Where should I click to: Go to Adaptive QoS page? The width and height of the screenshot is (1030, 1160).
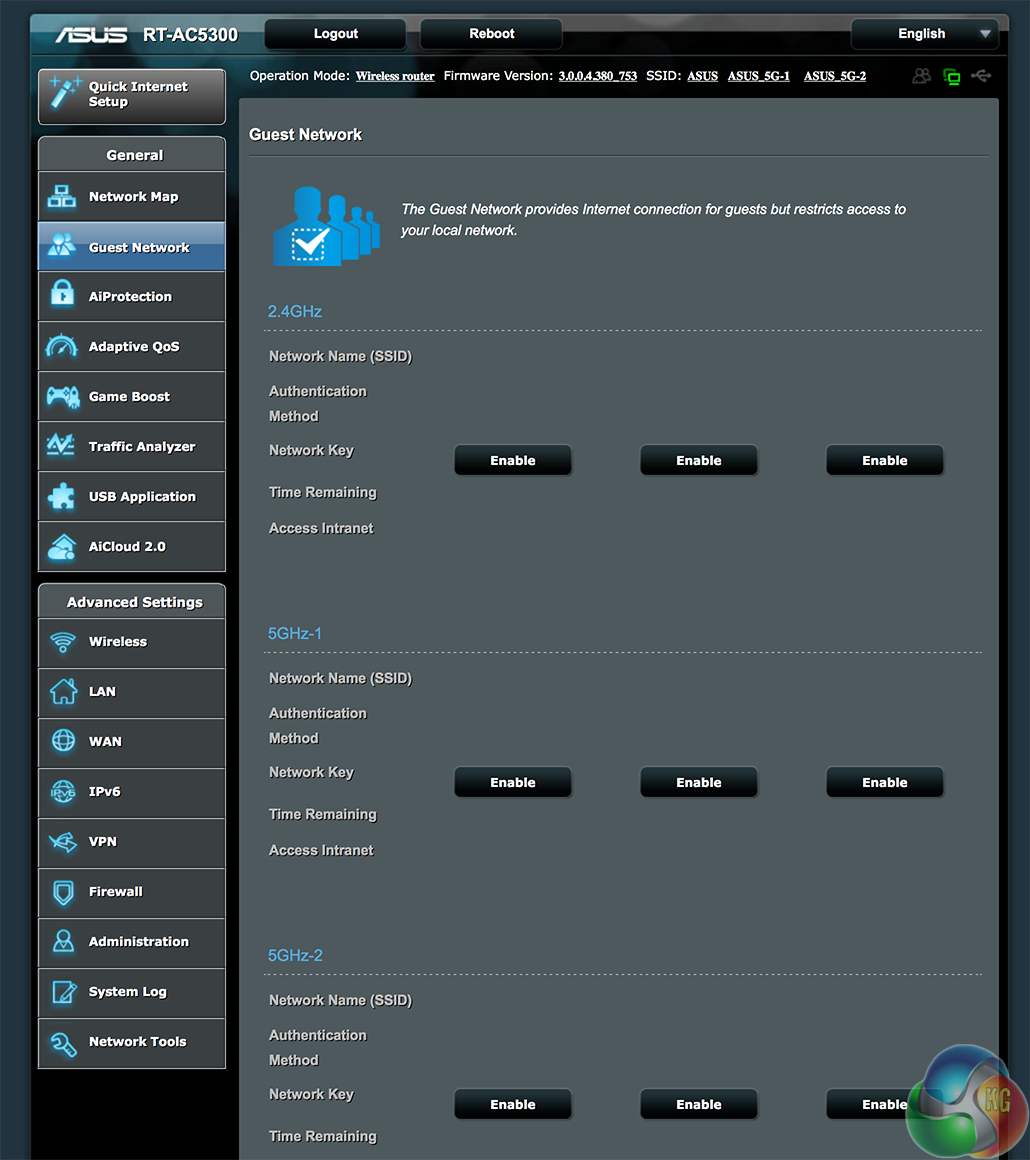[132, 346]
